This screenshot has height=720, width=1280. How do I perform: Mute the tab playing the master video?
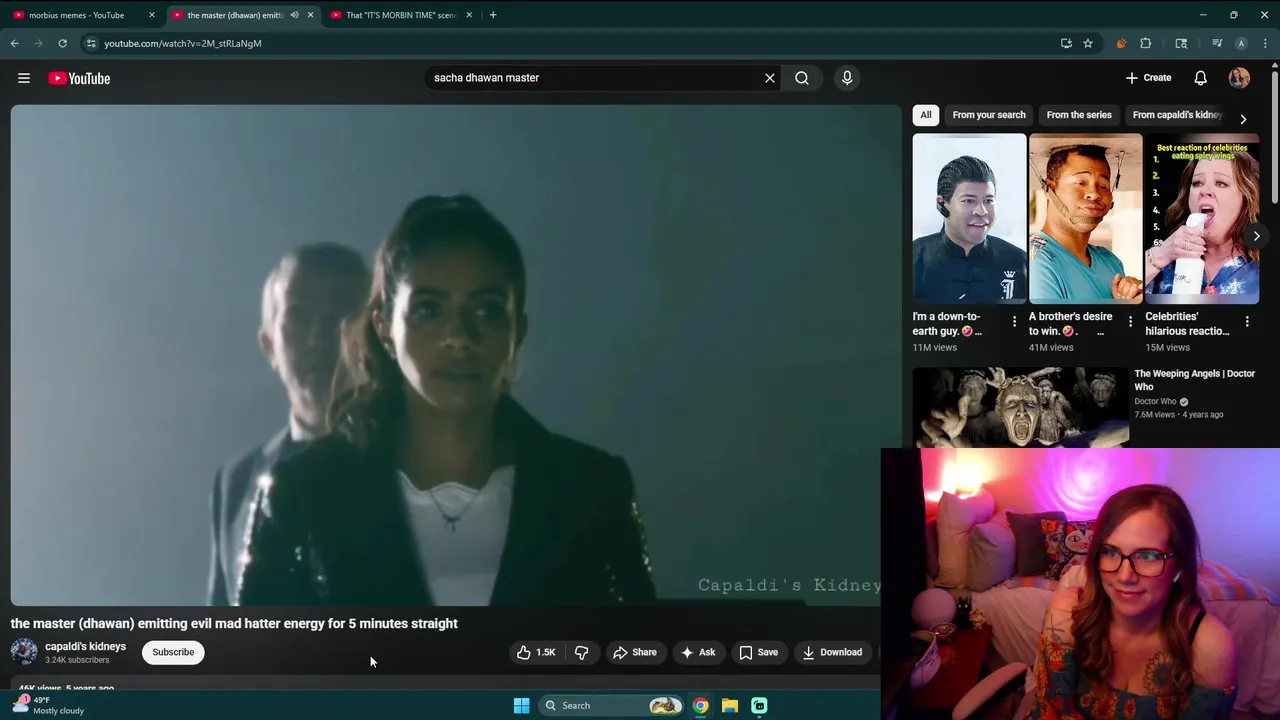click(x=294, y=15)
